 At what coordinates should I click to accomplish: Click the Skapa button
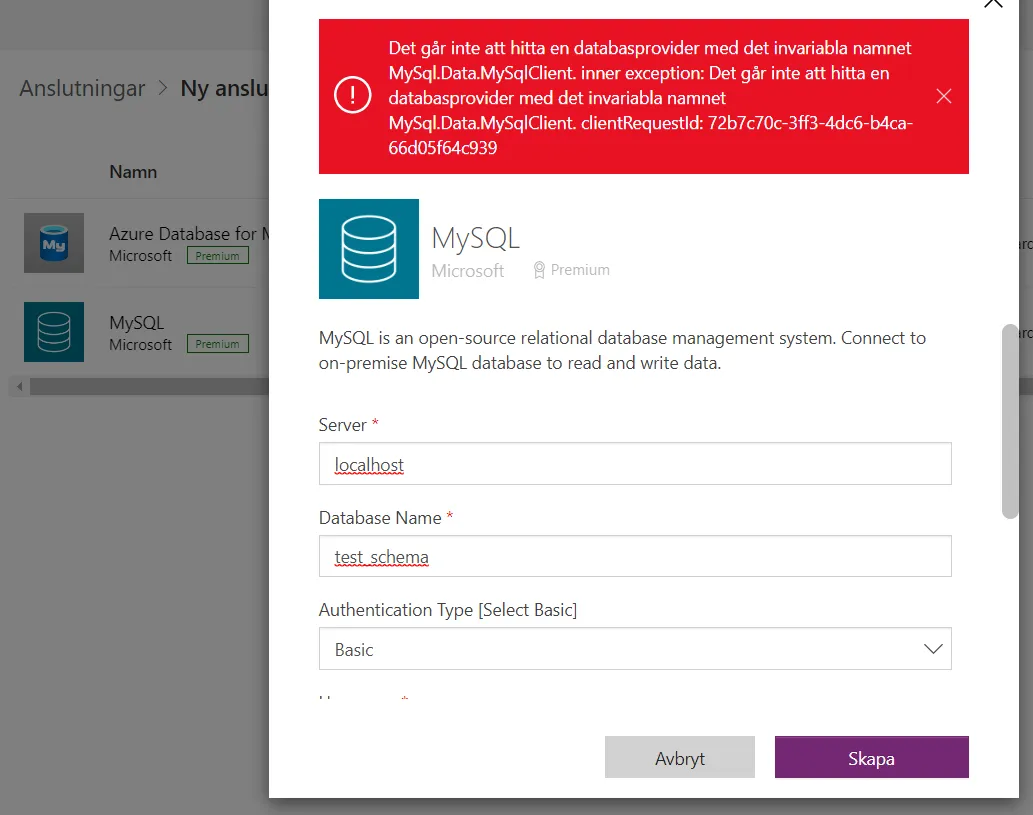[x=872, y=757]
